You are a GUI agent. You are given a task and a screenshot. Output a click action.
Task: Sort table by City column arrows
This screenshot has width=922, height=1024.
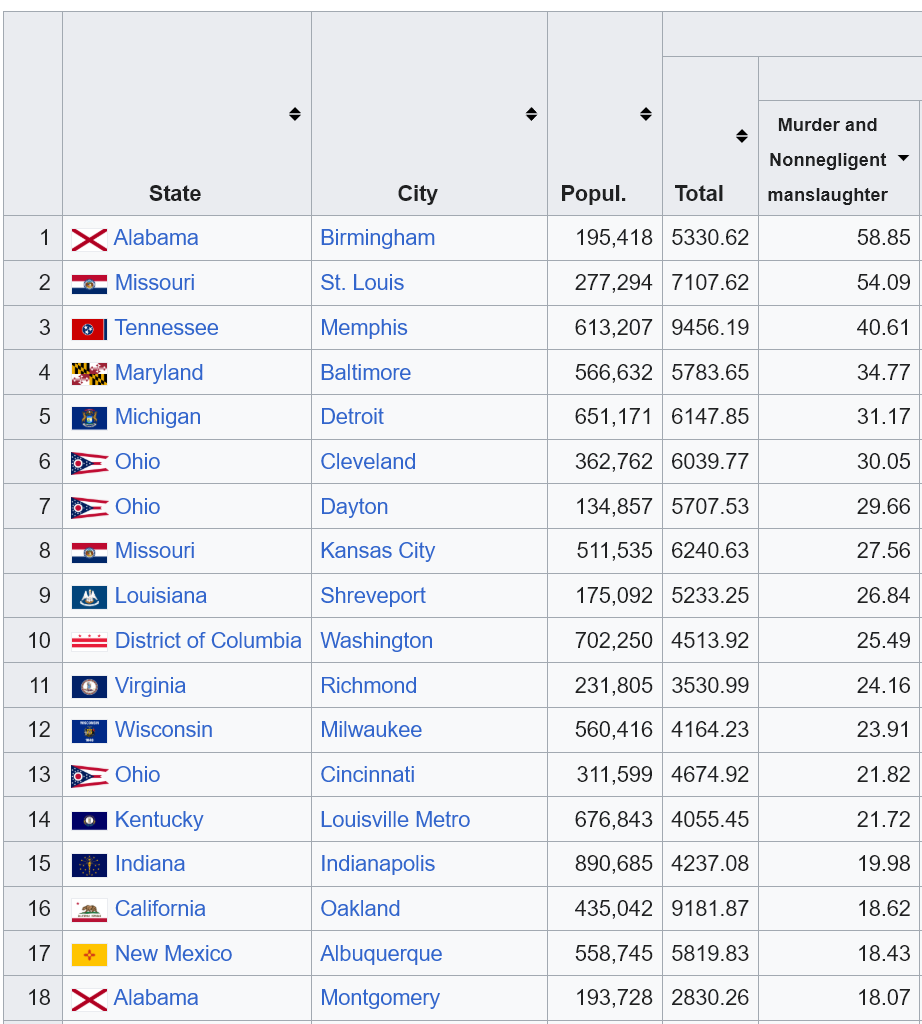coord(531,114)
